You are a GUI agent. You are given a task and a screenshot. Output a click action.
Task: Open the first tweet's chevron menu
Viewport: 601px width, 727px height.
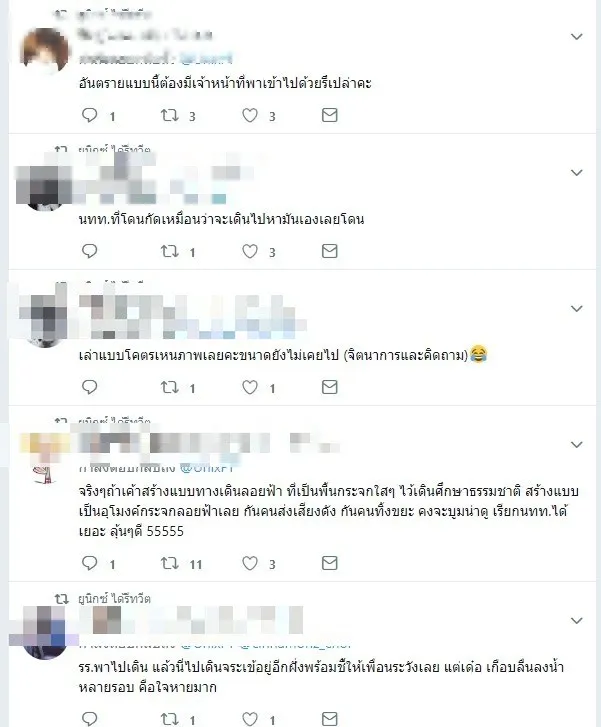click(576, 37)
